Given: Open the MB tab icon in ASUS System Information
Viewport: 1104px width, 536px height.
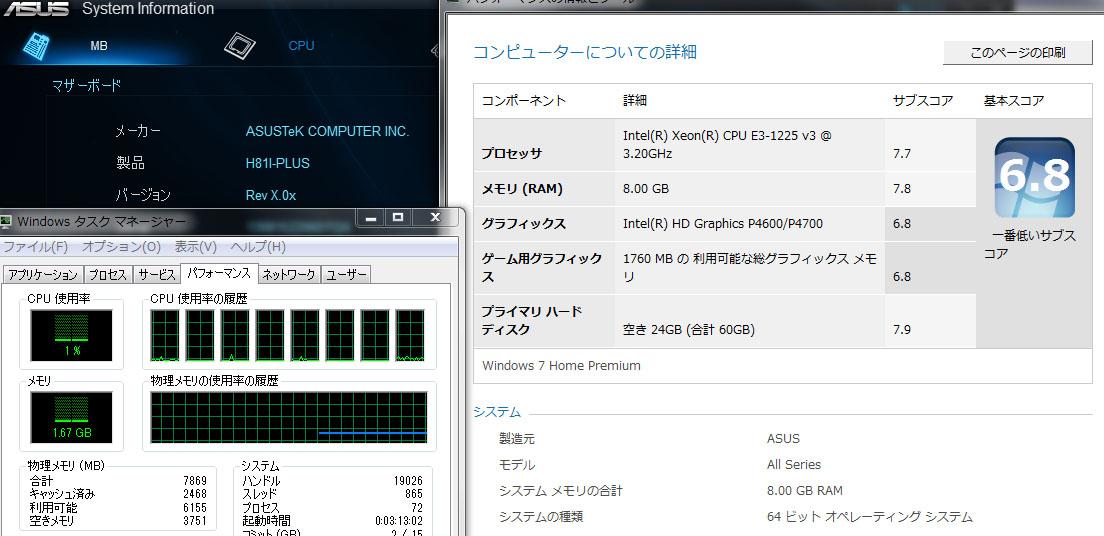Looking at the screenshot, I should coord(37,45).
